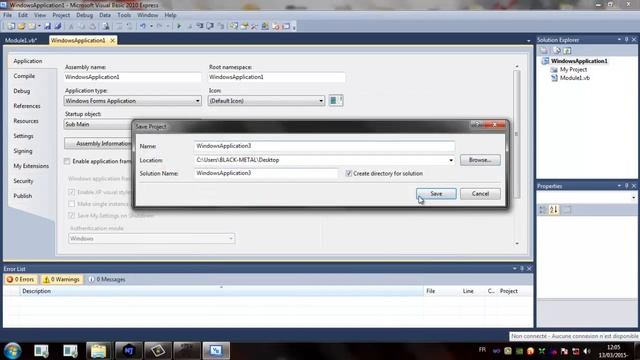This screenshot has width=640, height=360.
Task: Open the Window menu
Action: click(148, 15)
